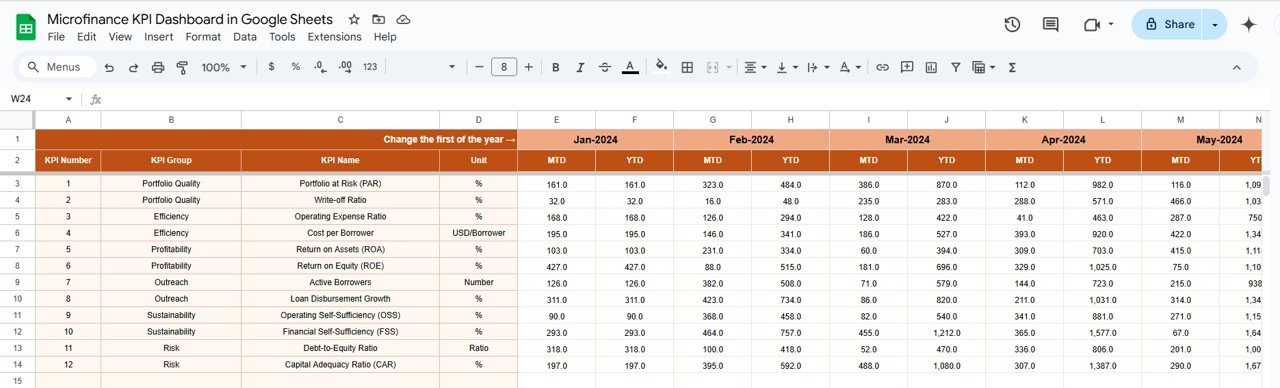
Task: Open the Format menu
Action: click(x=203, y=37)
